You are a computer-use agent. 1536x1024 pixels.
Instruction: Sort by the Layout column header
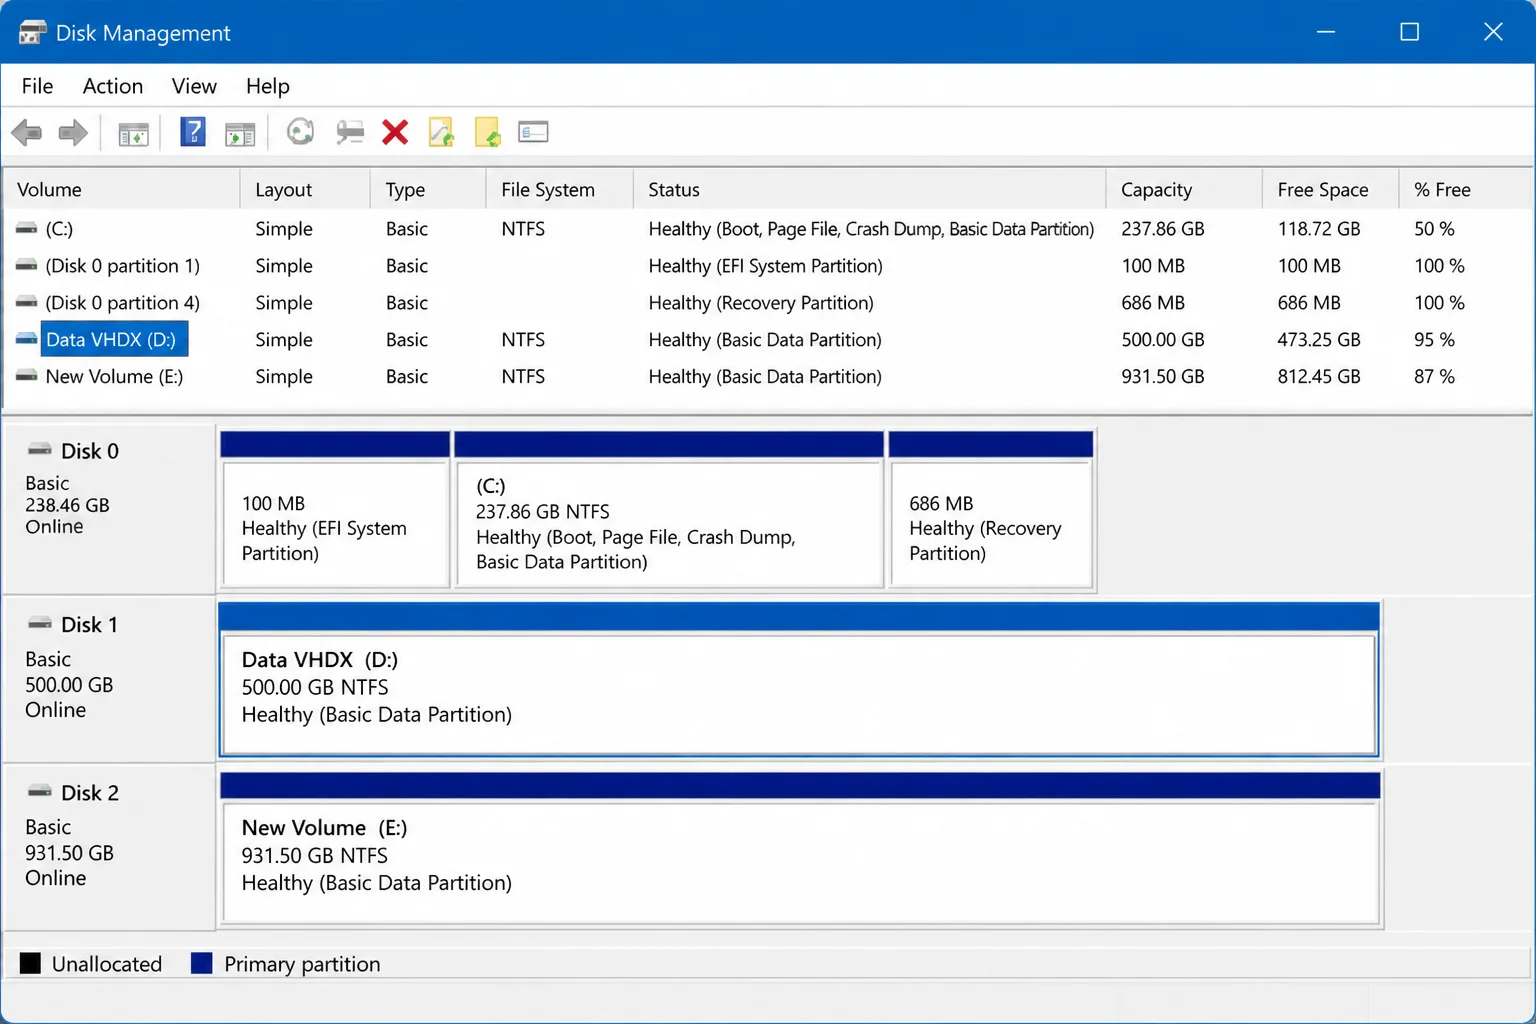305,189
